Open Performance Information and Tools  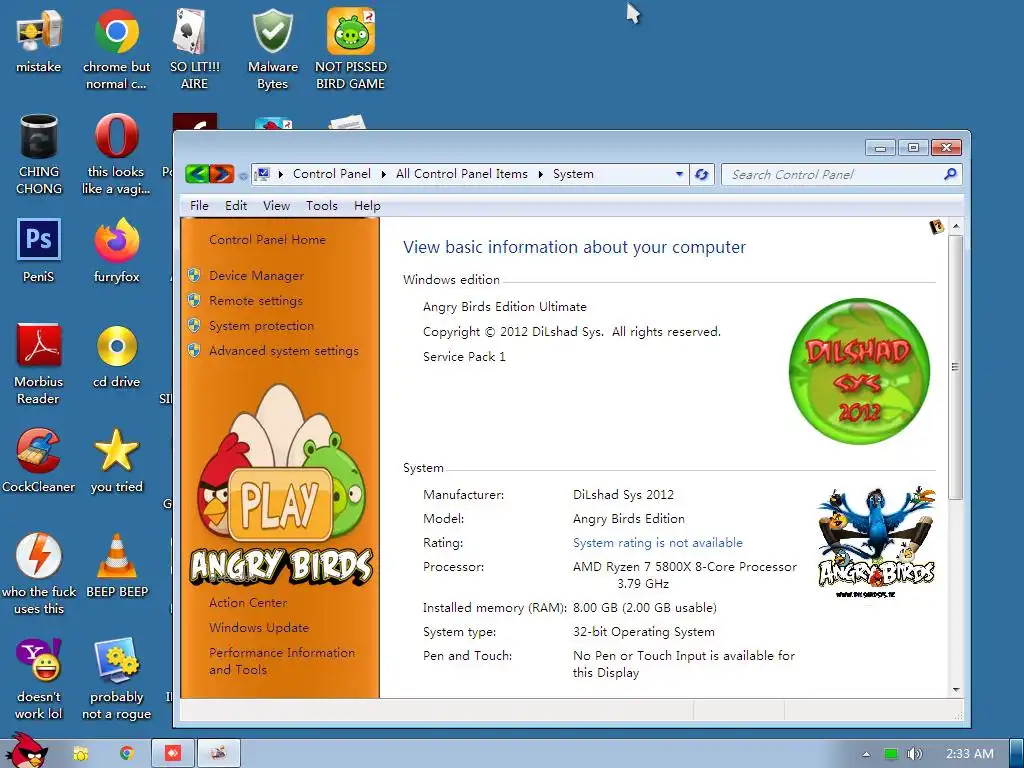click(281, 661)
